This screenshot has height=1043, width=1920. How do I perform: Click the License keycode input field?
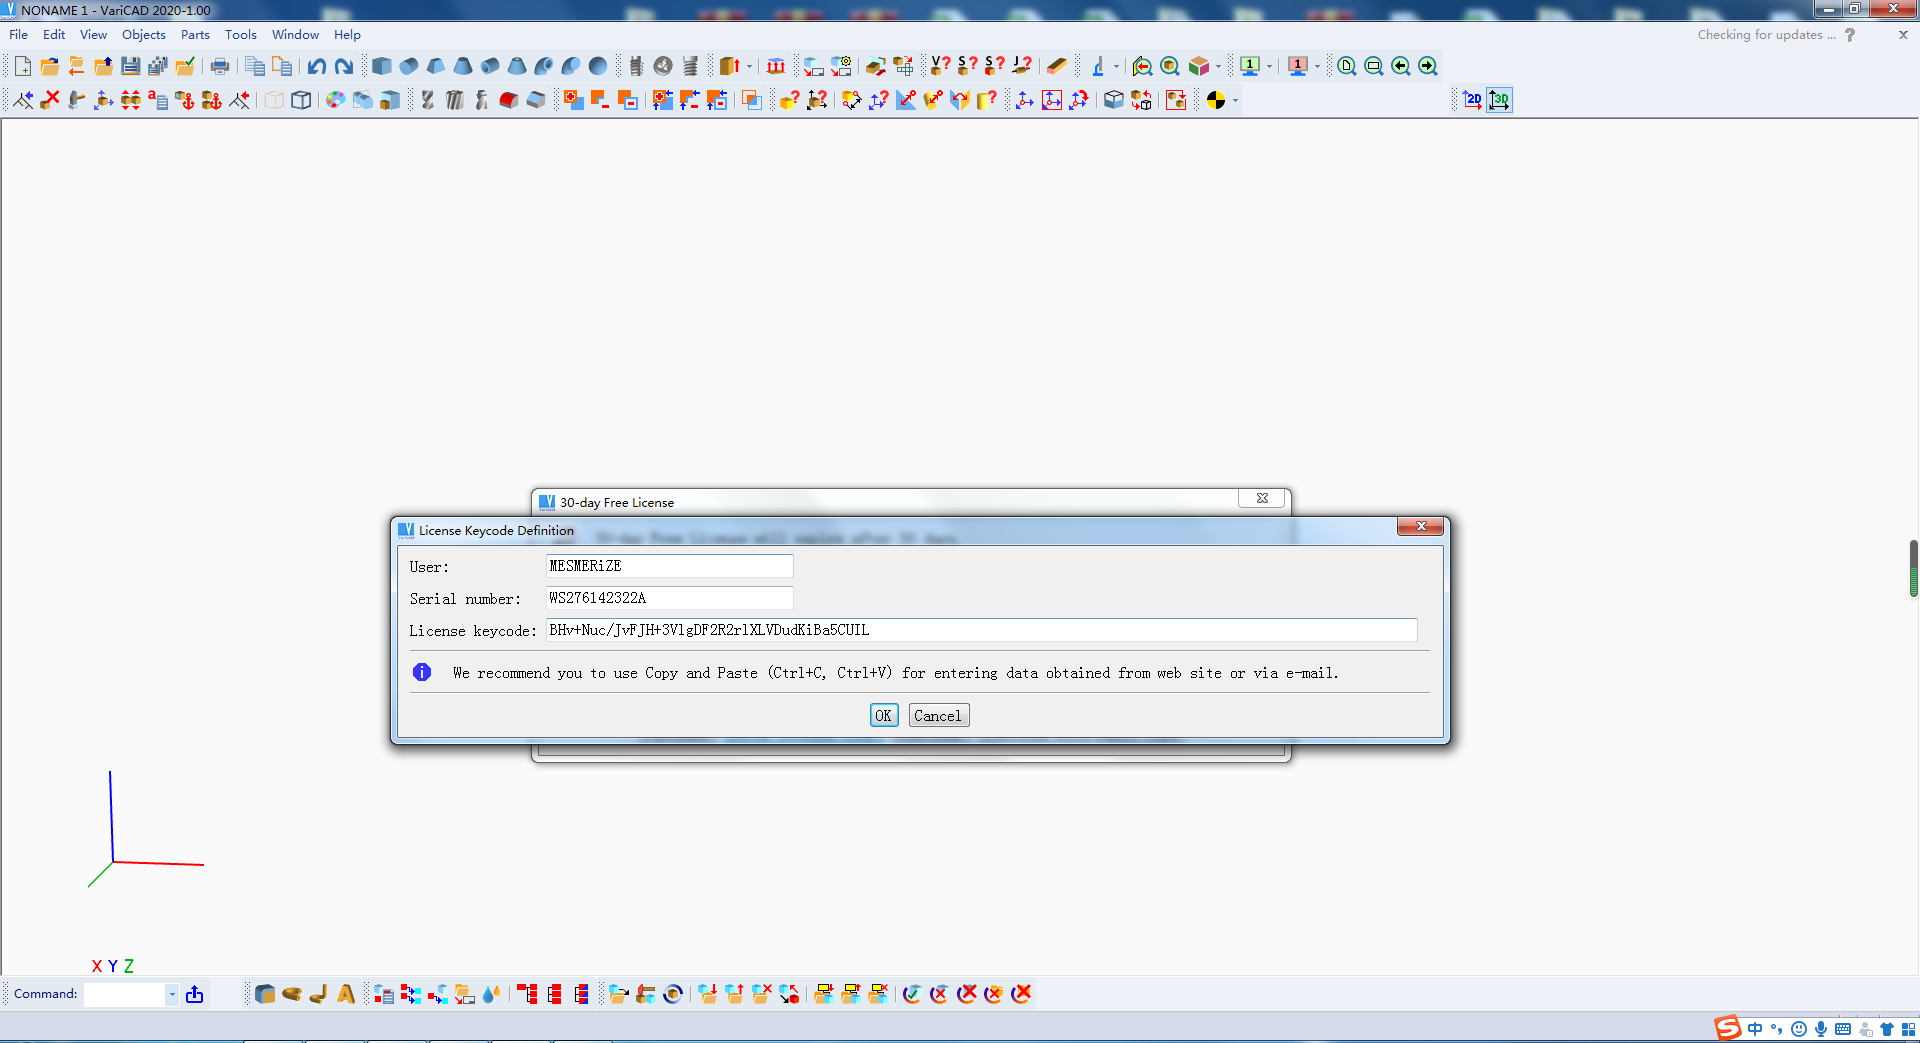981,630
